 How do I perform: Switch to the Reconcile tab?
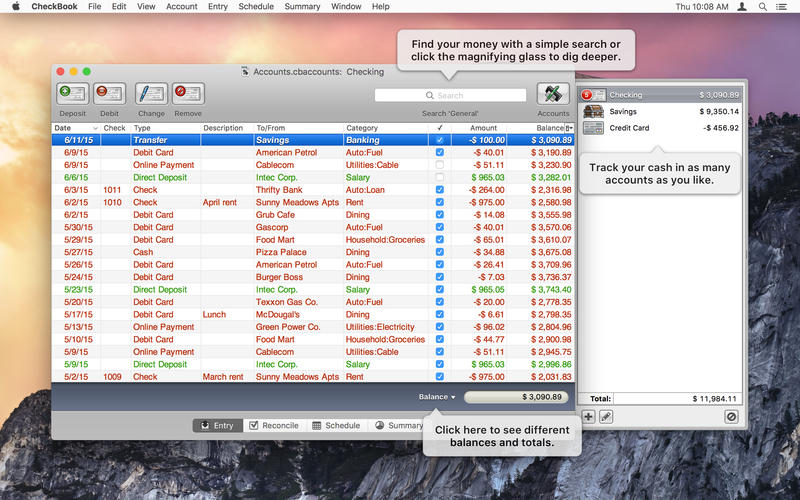click(x=273, y=425)
